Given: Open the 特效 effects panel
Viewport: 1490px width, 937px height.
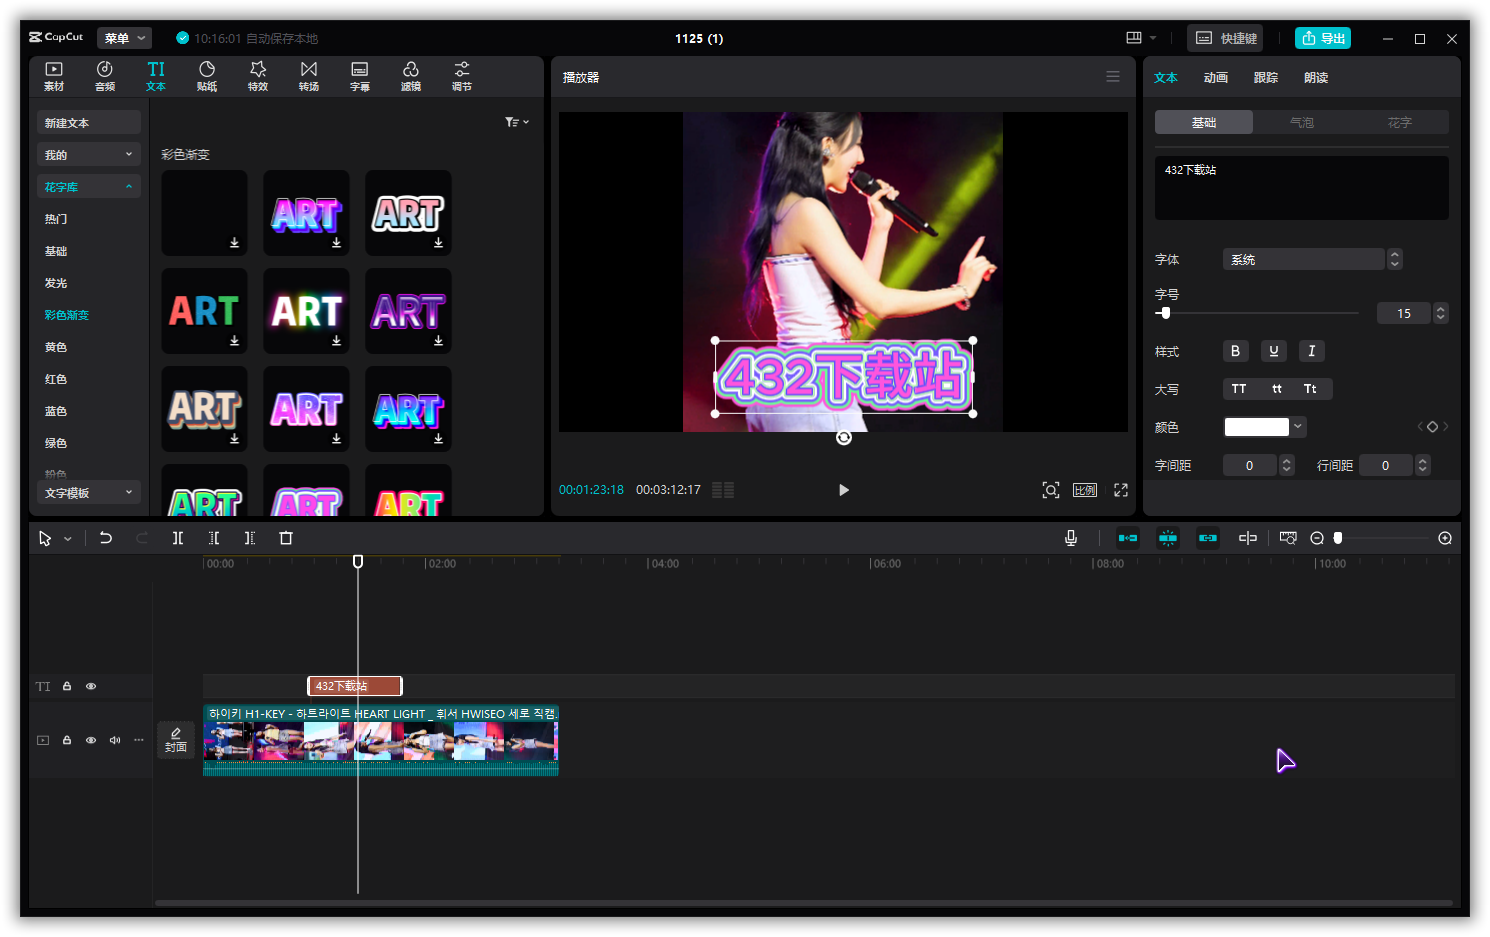Looking at the screenshot, I should (x=258, y=76).
